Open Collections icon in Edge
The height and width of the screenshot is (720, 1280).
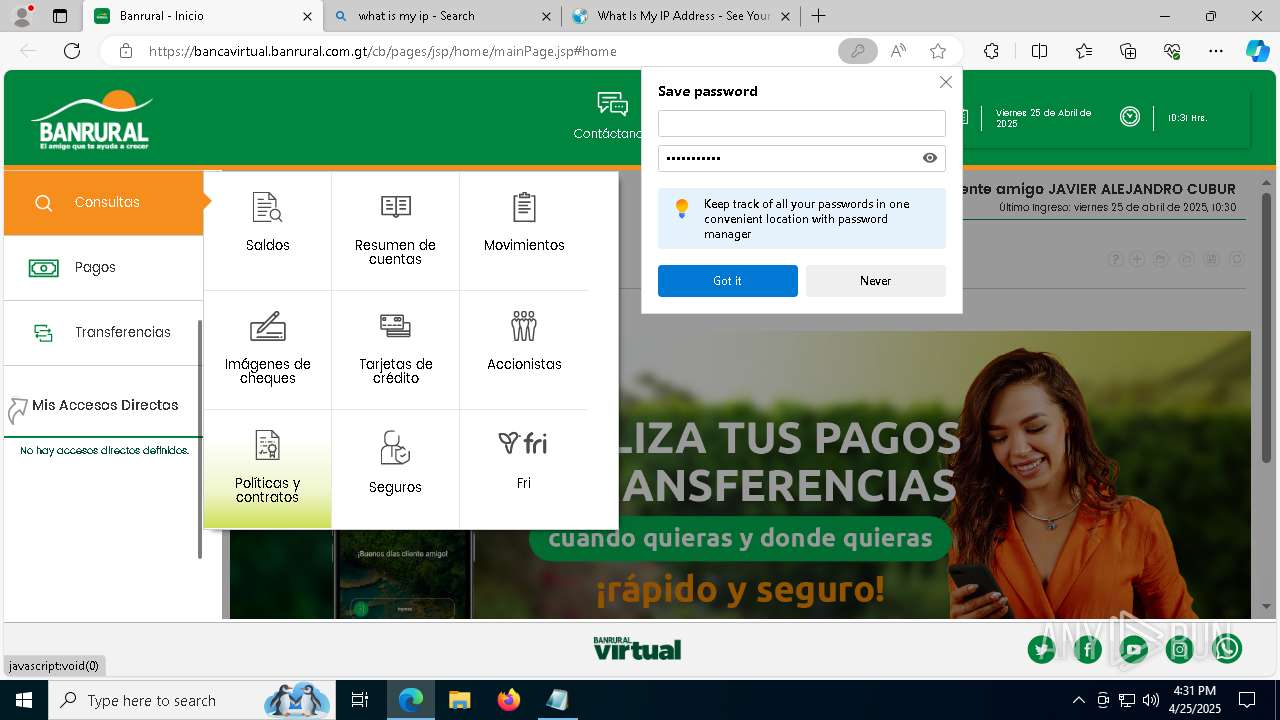(1128, 51)
